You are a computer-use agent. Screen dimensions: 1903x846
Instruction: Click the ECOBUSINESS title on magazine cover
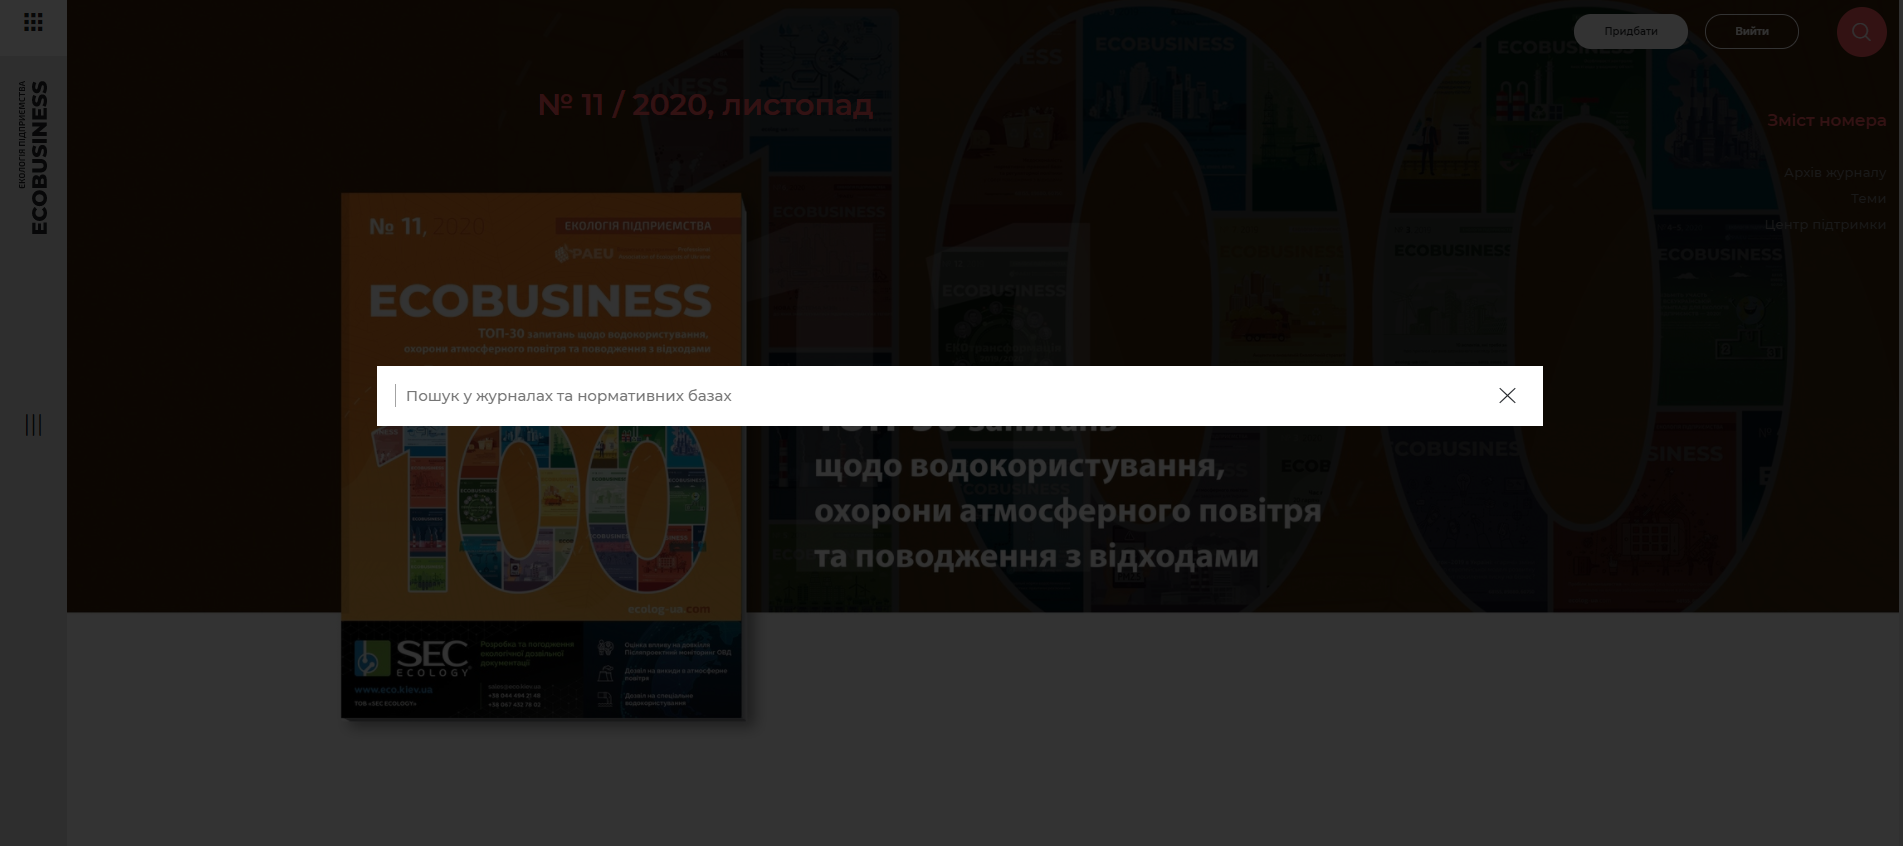pyautogui.click(x=540, y=301)
